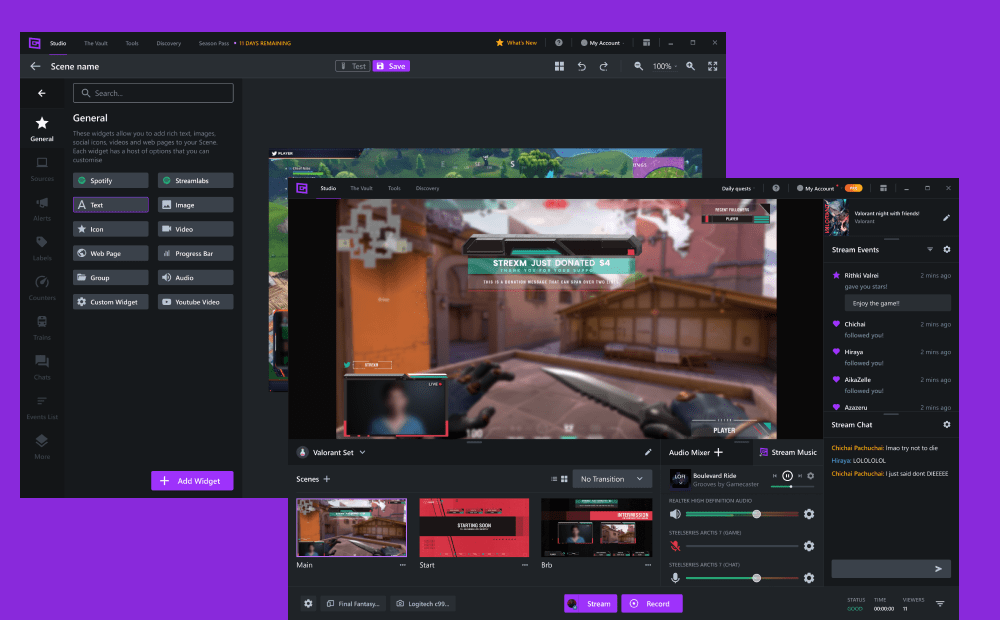The width and height of the screenshot is (1000, 620).
Task: Toggle the grid view icon in editor toolbar
Action: tap(559, 66)
